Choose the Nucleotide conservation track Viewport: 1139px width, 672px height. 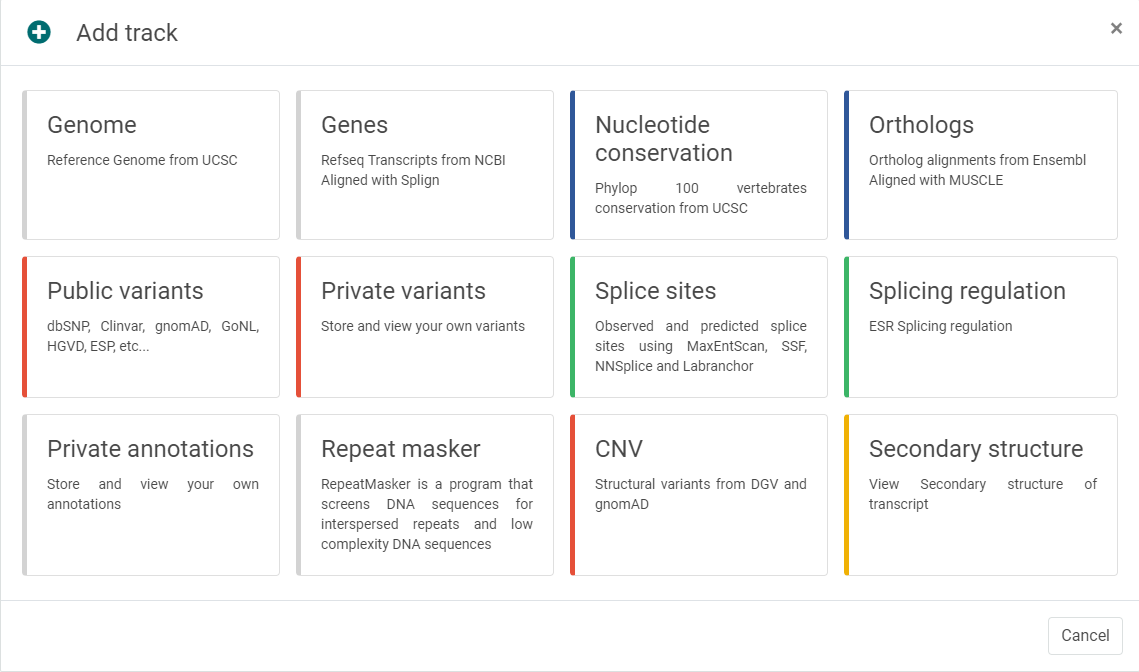(699, 165)
